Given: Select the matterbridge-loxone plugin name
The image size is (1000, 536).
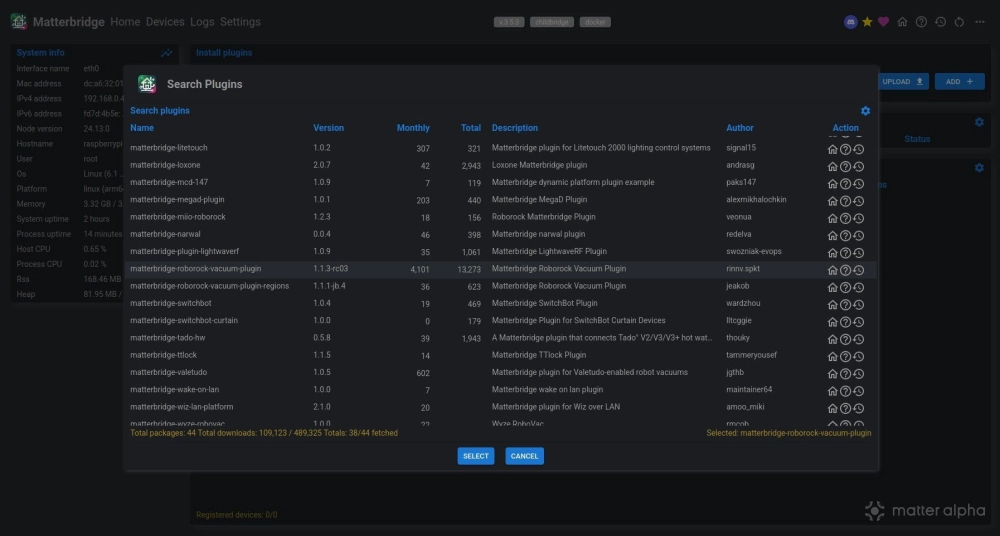Looking at the screenshot, I should pyautogui.click(x=165, y=165).
